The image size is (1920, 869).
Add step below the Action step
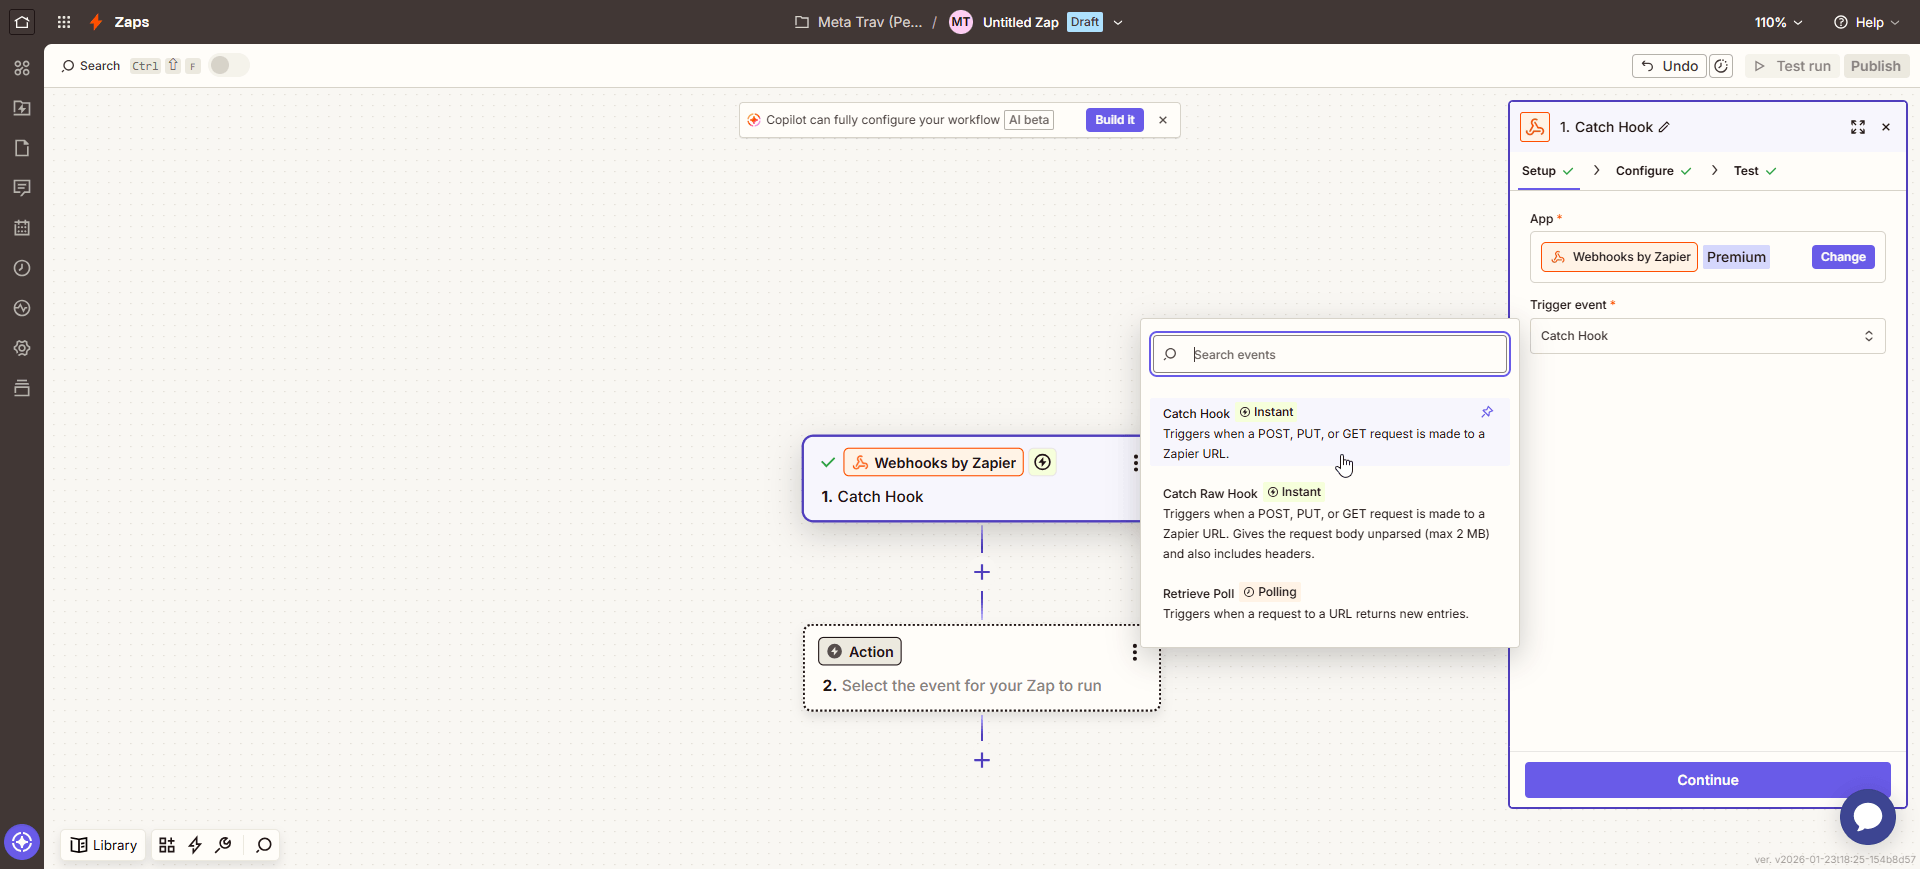coord(982,760)
